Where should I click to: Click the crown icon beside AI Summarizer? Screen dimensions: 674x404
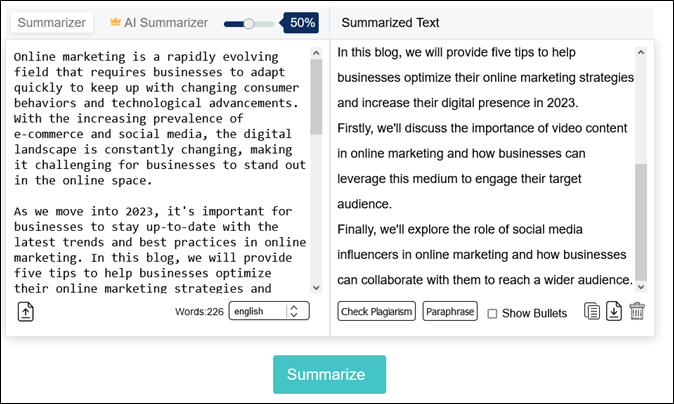tap(115, 22)
